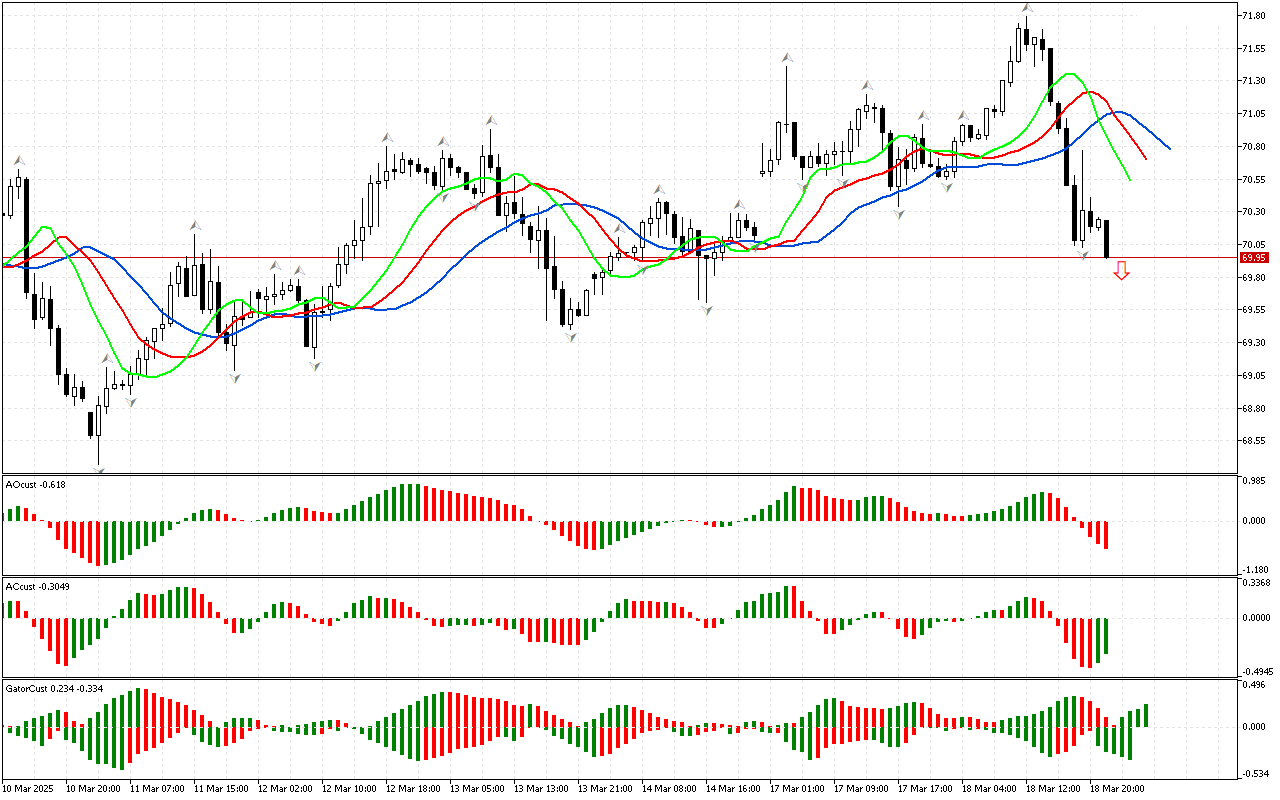Screen dimensions: 1280x800
Task: Click the 13 Mar 21:00 time label
Action: pos(605,789)
